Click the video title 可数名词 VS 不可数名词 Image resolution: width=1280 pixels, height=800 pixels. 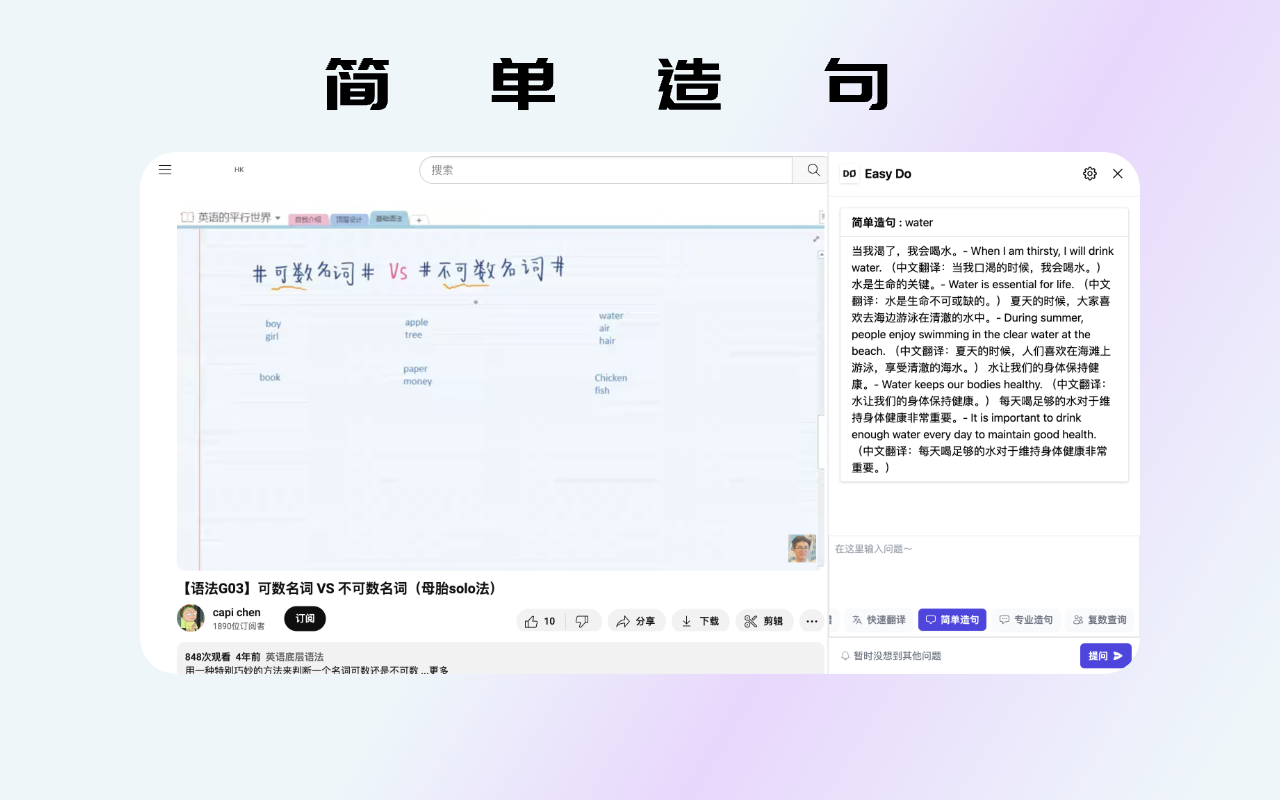pos(339,588)
